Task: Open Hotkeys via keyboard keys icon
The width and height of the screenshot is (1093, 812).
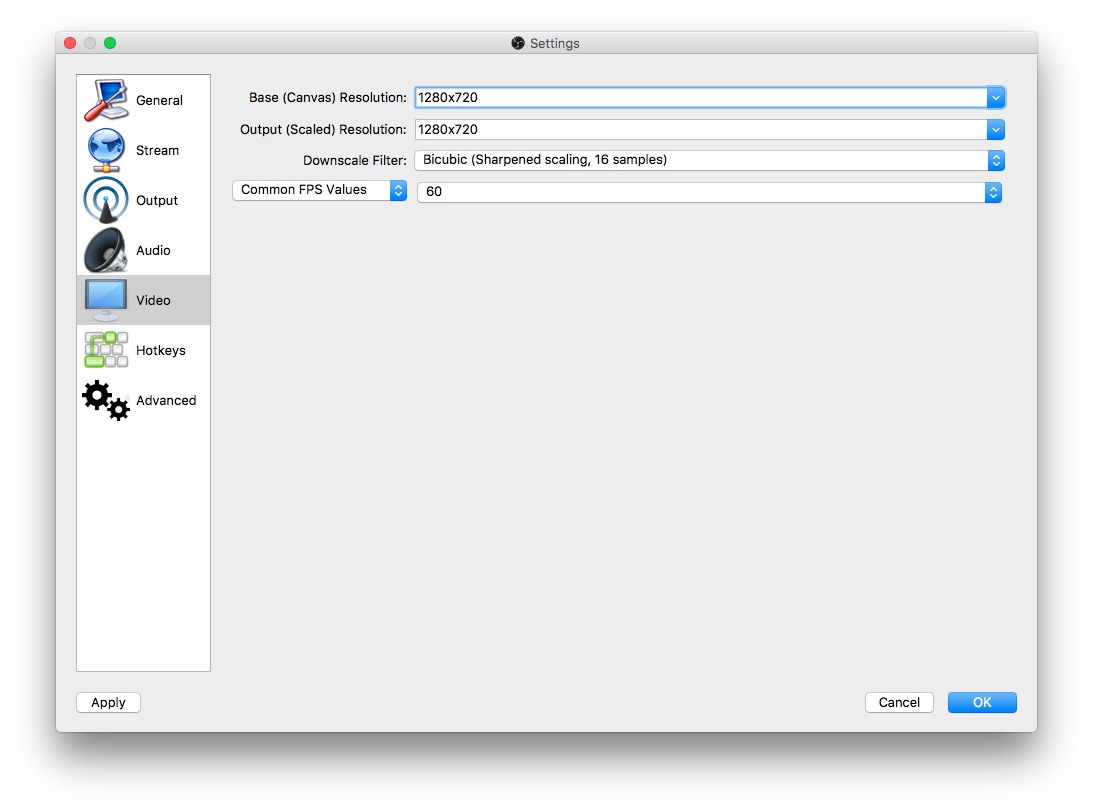Action: [x=106, y=350]
